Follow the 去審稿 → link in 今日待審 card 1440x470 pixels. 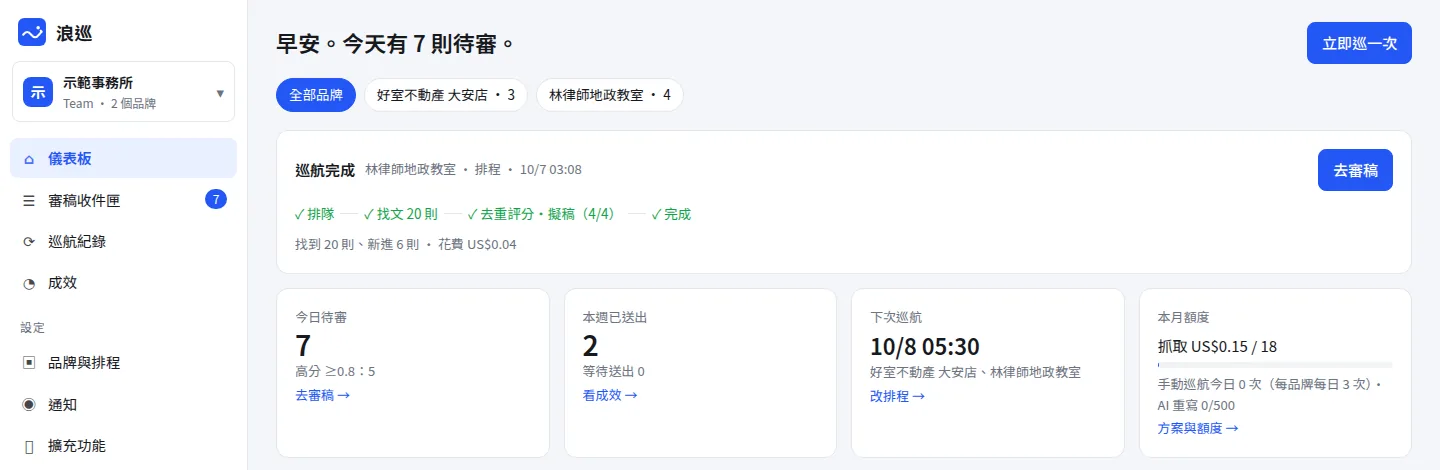tap(322, 395)
